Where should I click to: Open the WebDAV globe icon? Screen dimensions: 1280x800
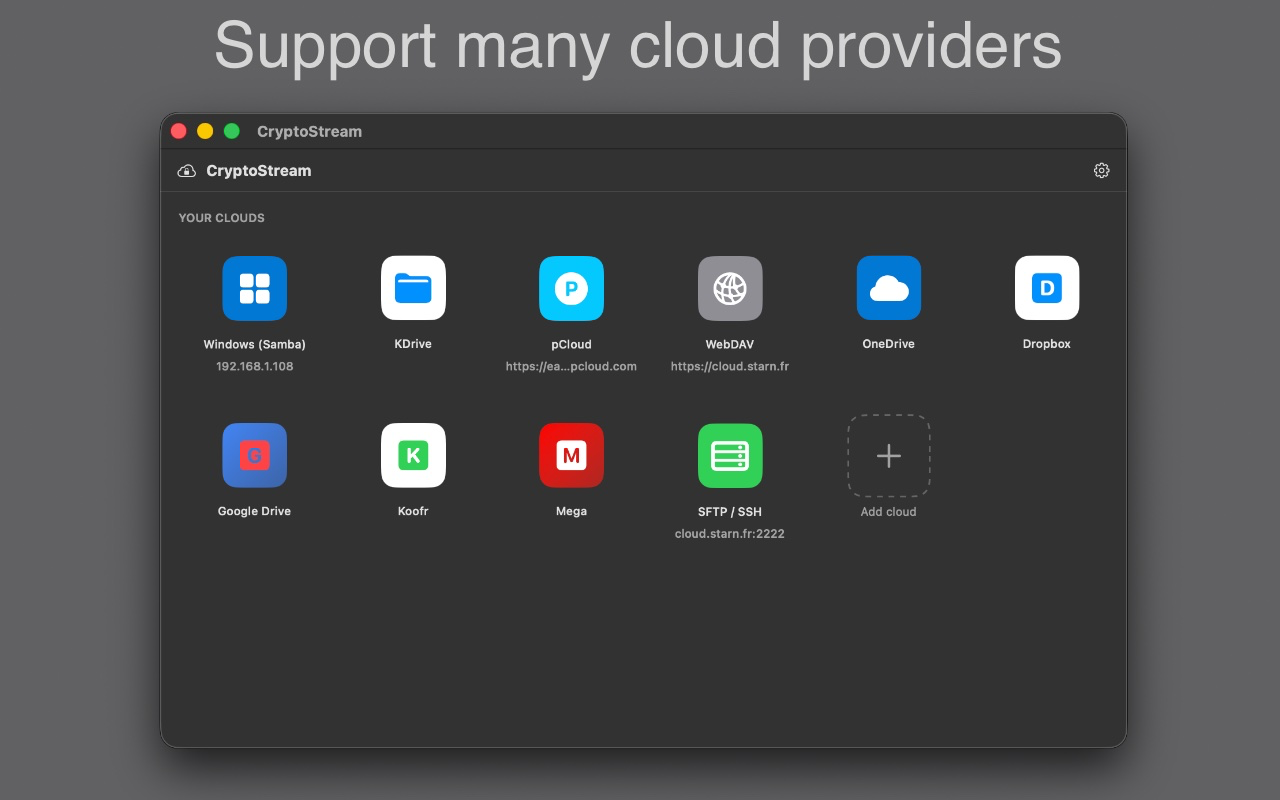[730, 288]
